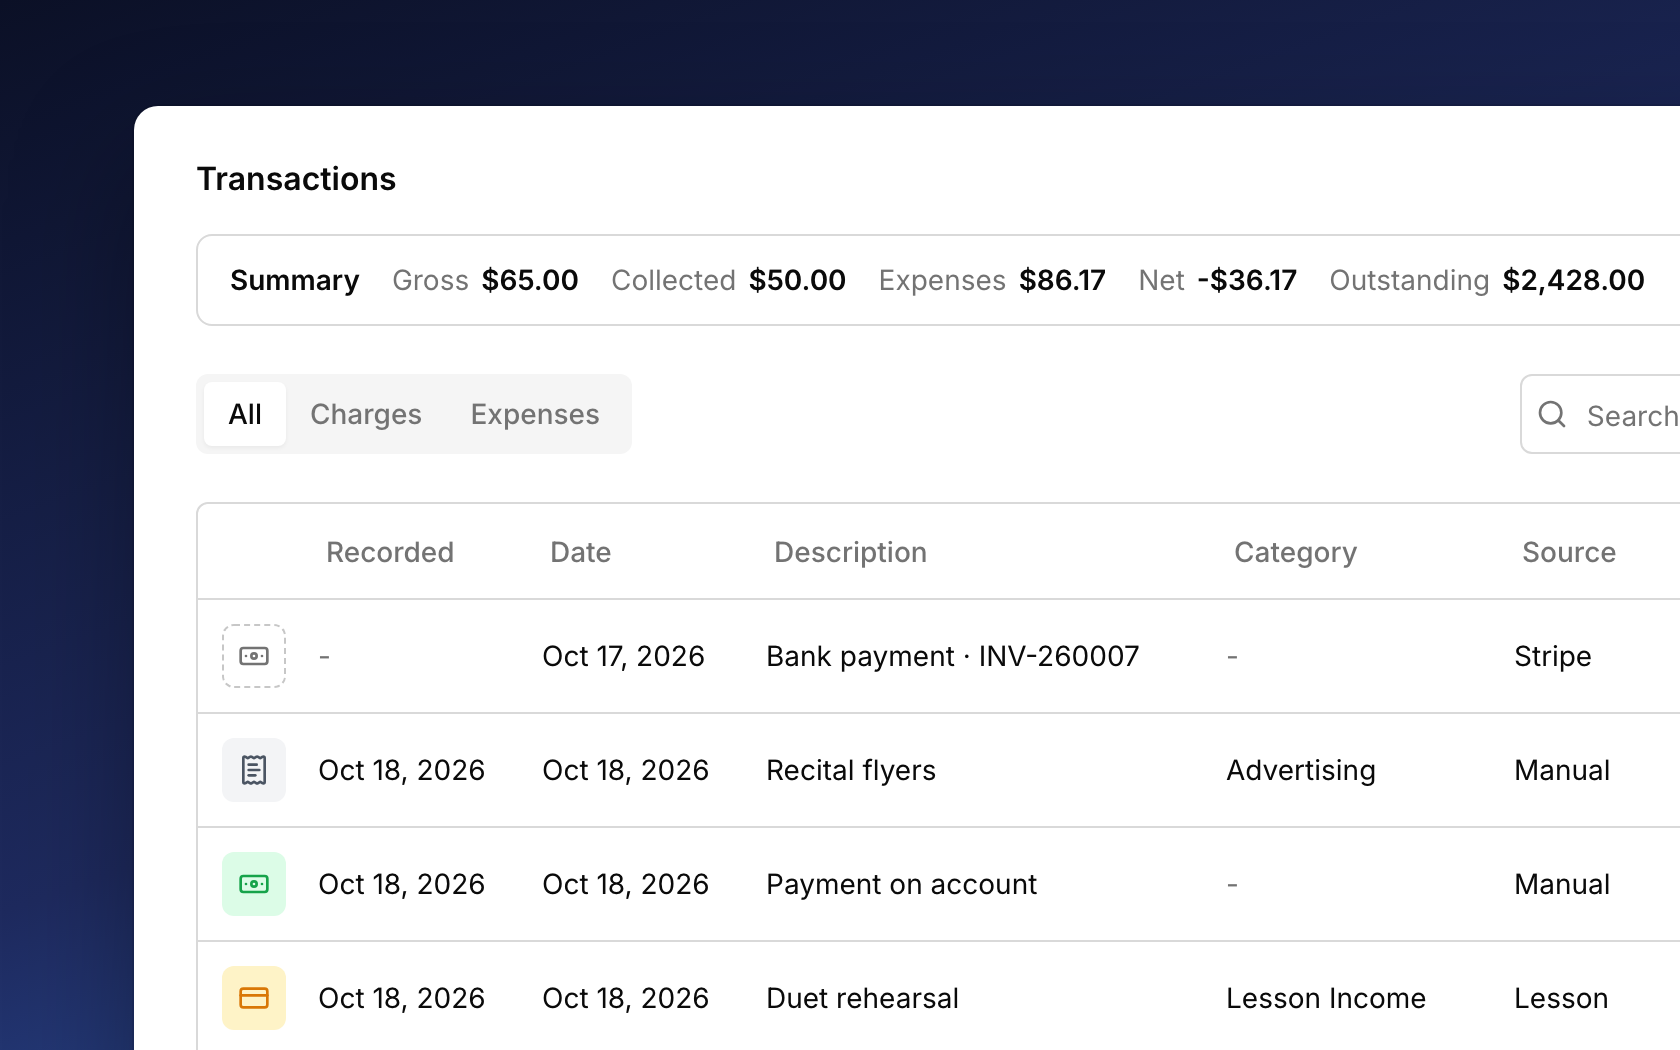
Task: Click the Expenses $86.17 summary value
Action: [x=992, y=280]
